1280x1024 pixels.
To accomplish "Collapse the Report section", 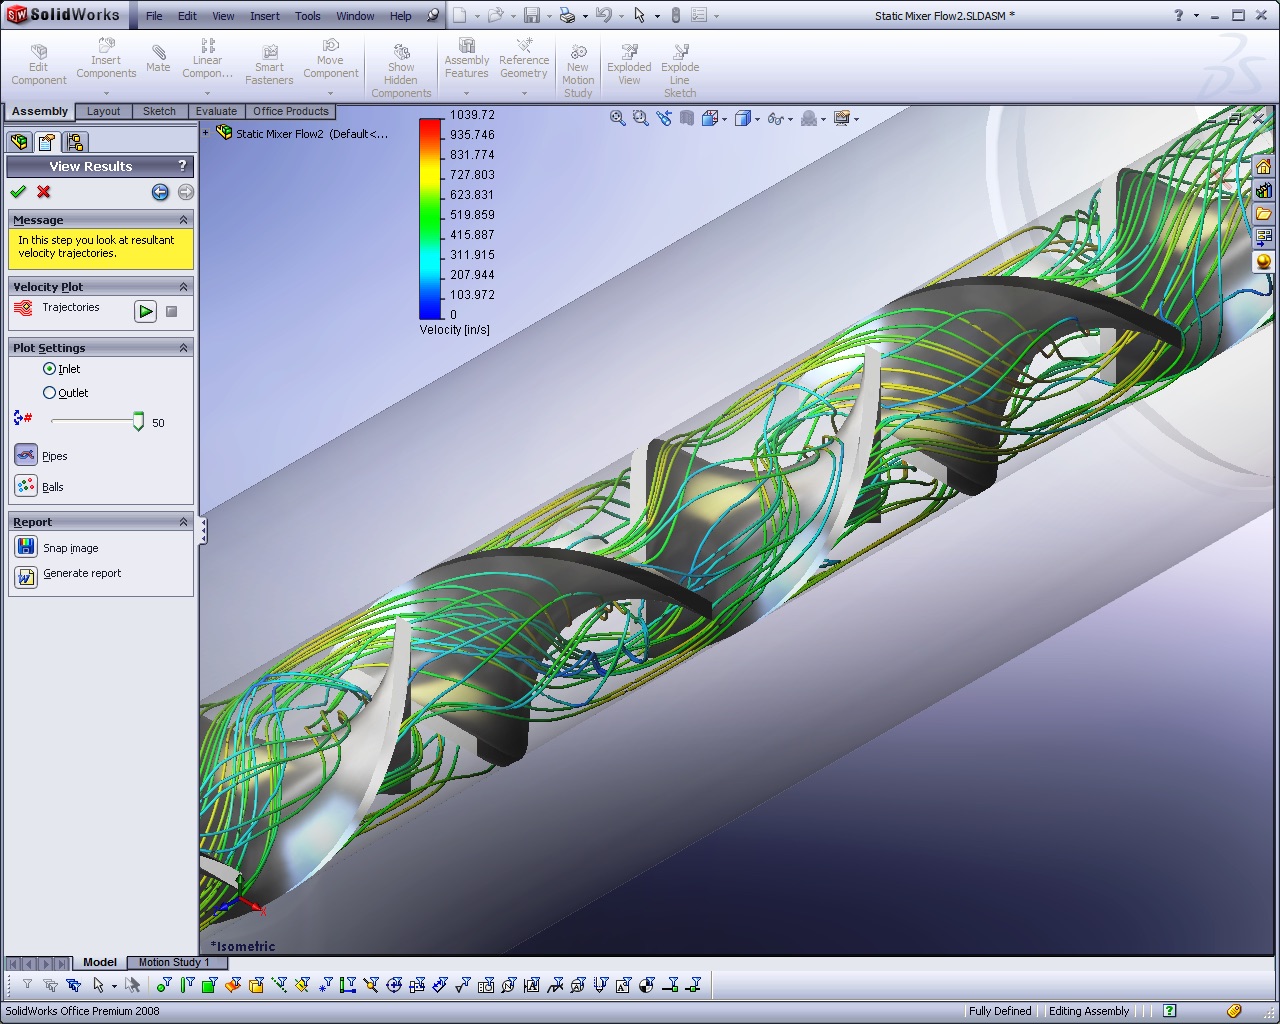I will coord(183,521).
